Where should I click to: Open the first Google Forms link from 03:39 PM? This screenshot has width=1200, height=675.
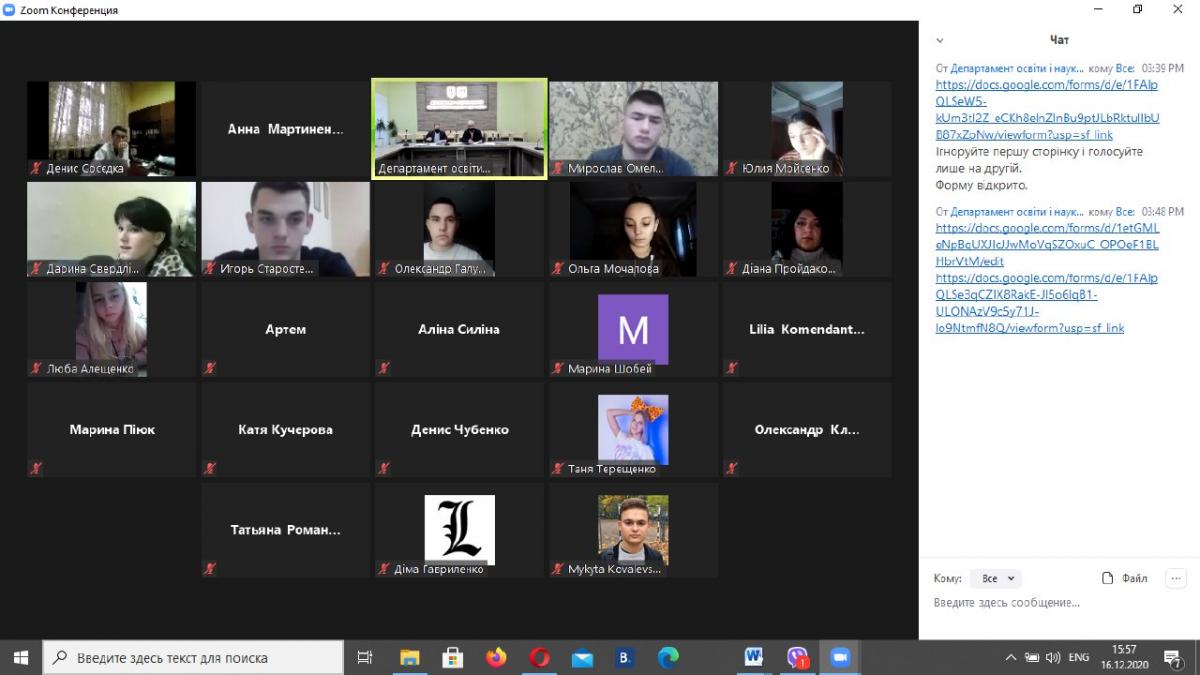[1047, 109]
